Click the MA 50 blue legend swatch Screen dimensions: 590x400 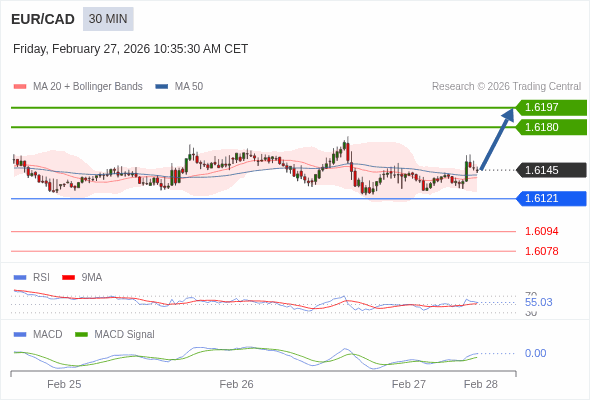[x=162, y=87]
